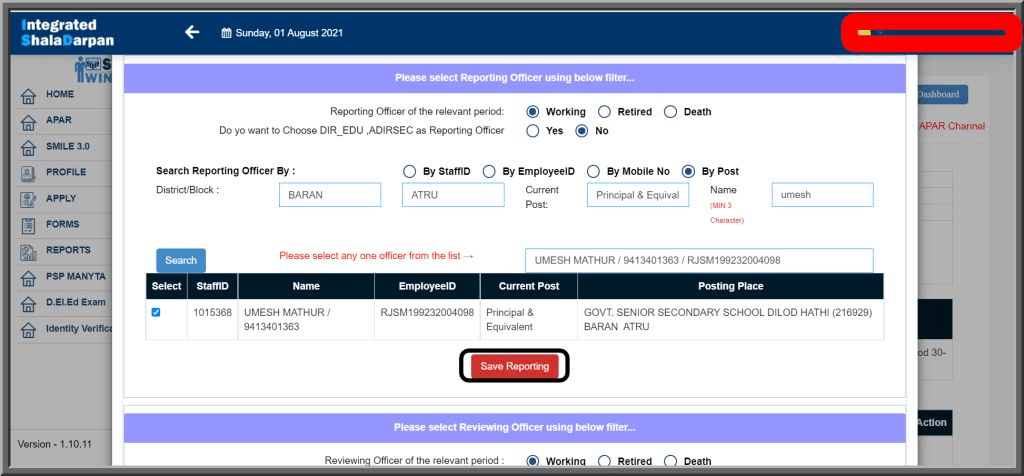The height and width of the screenshot is (476, 1024).
Task: Open the ATRU block dropdown
Action: pos(453,195)
